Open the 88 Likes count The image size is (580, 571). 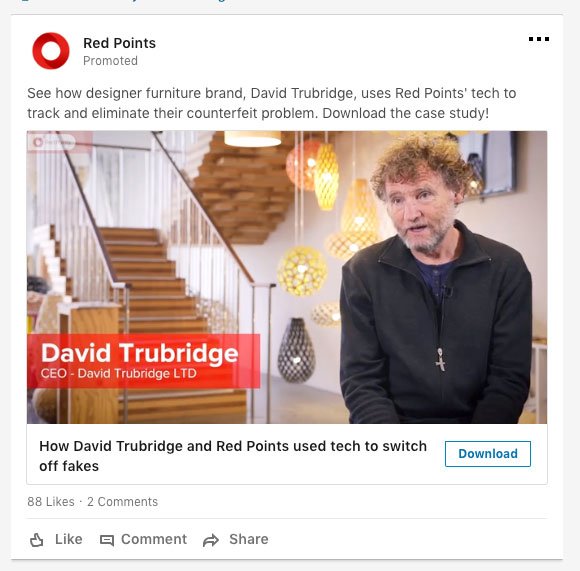51,501
